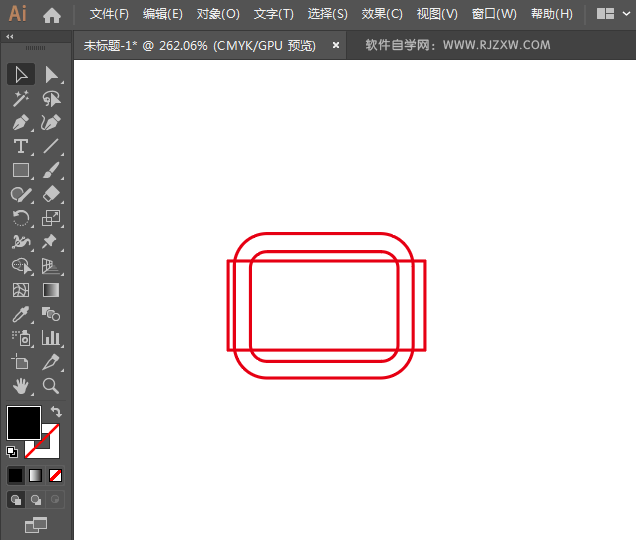Click the black Fill color box
Image resolution: width=636 pixels, height=540 pixels.
[x=24, y=423]
